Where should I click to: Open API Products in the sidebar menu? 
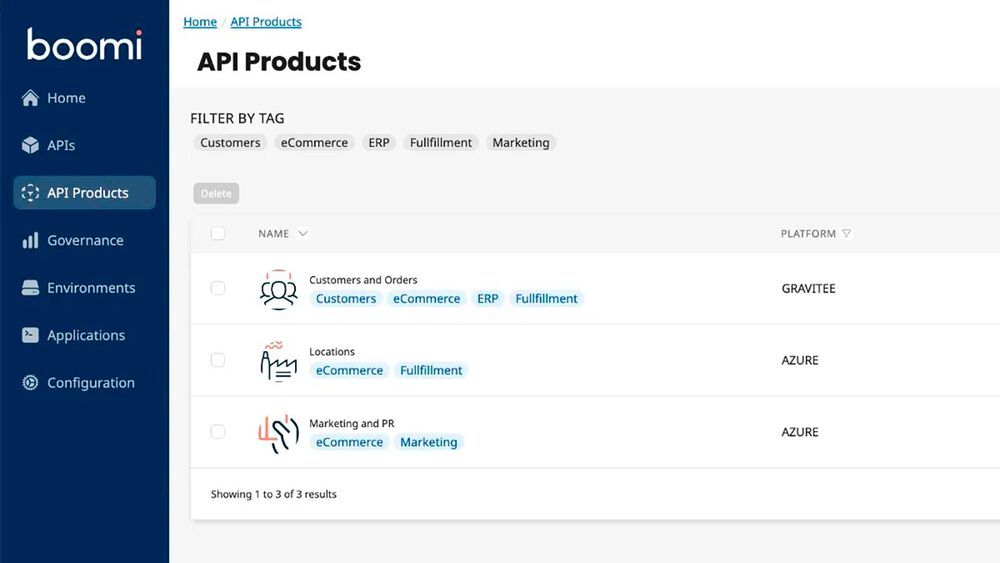tap(85, 193)
